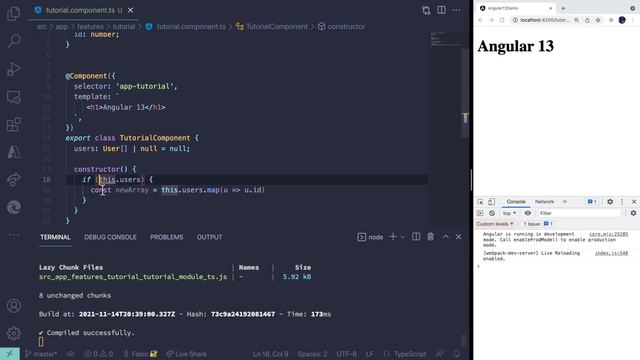Screen dimensions: 640x360
Task: Open editor More Actions ellipsis
Action: coord(456,10)
